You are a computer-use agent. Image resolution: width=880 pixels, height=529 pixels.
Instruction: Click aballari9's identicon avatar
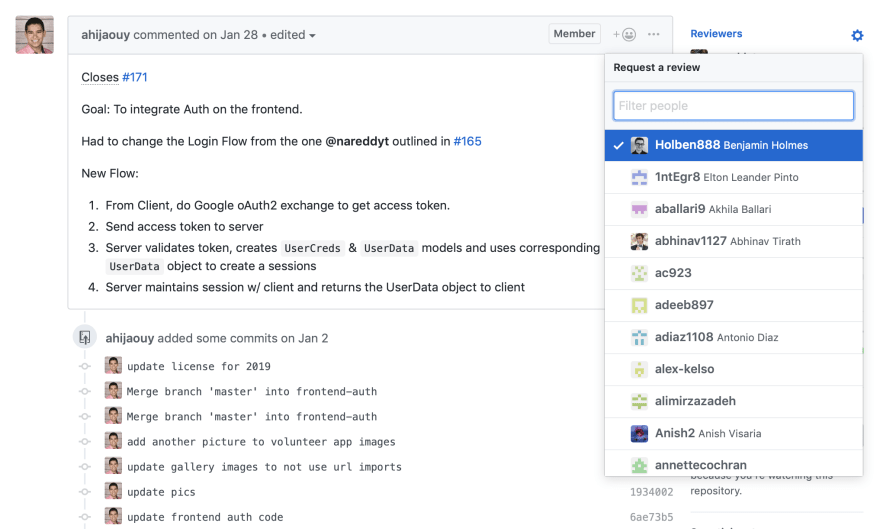[639, 209]
